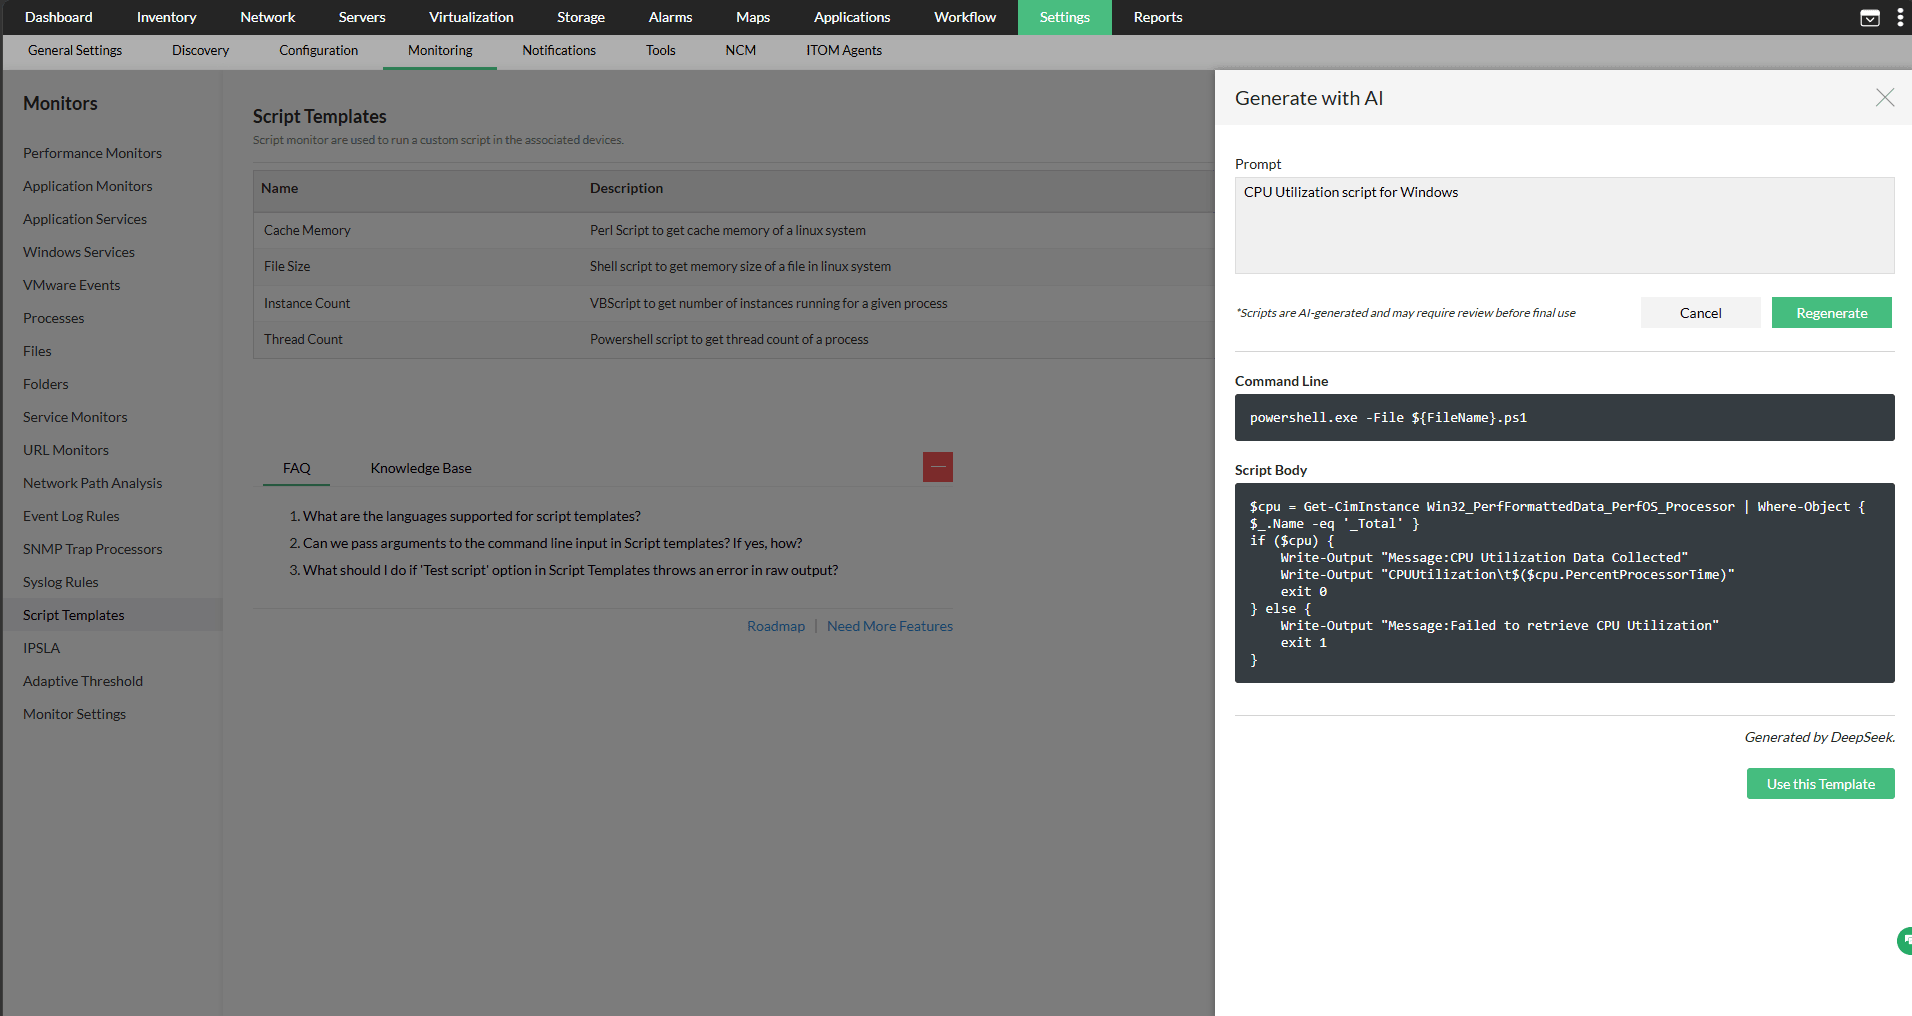Open IPSLA in sidebar
This screenshot has width=1912, height=1016.
pos(42,648)
